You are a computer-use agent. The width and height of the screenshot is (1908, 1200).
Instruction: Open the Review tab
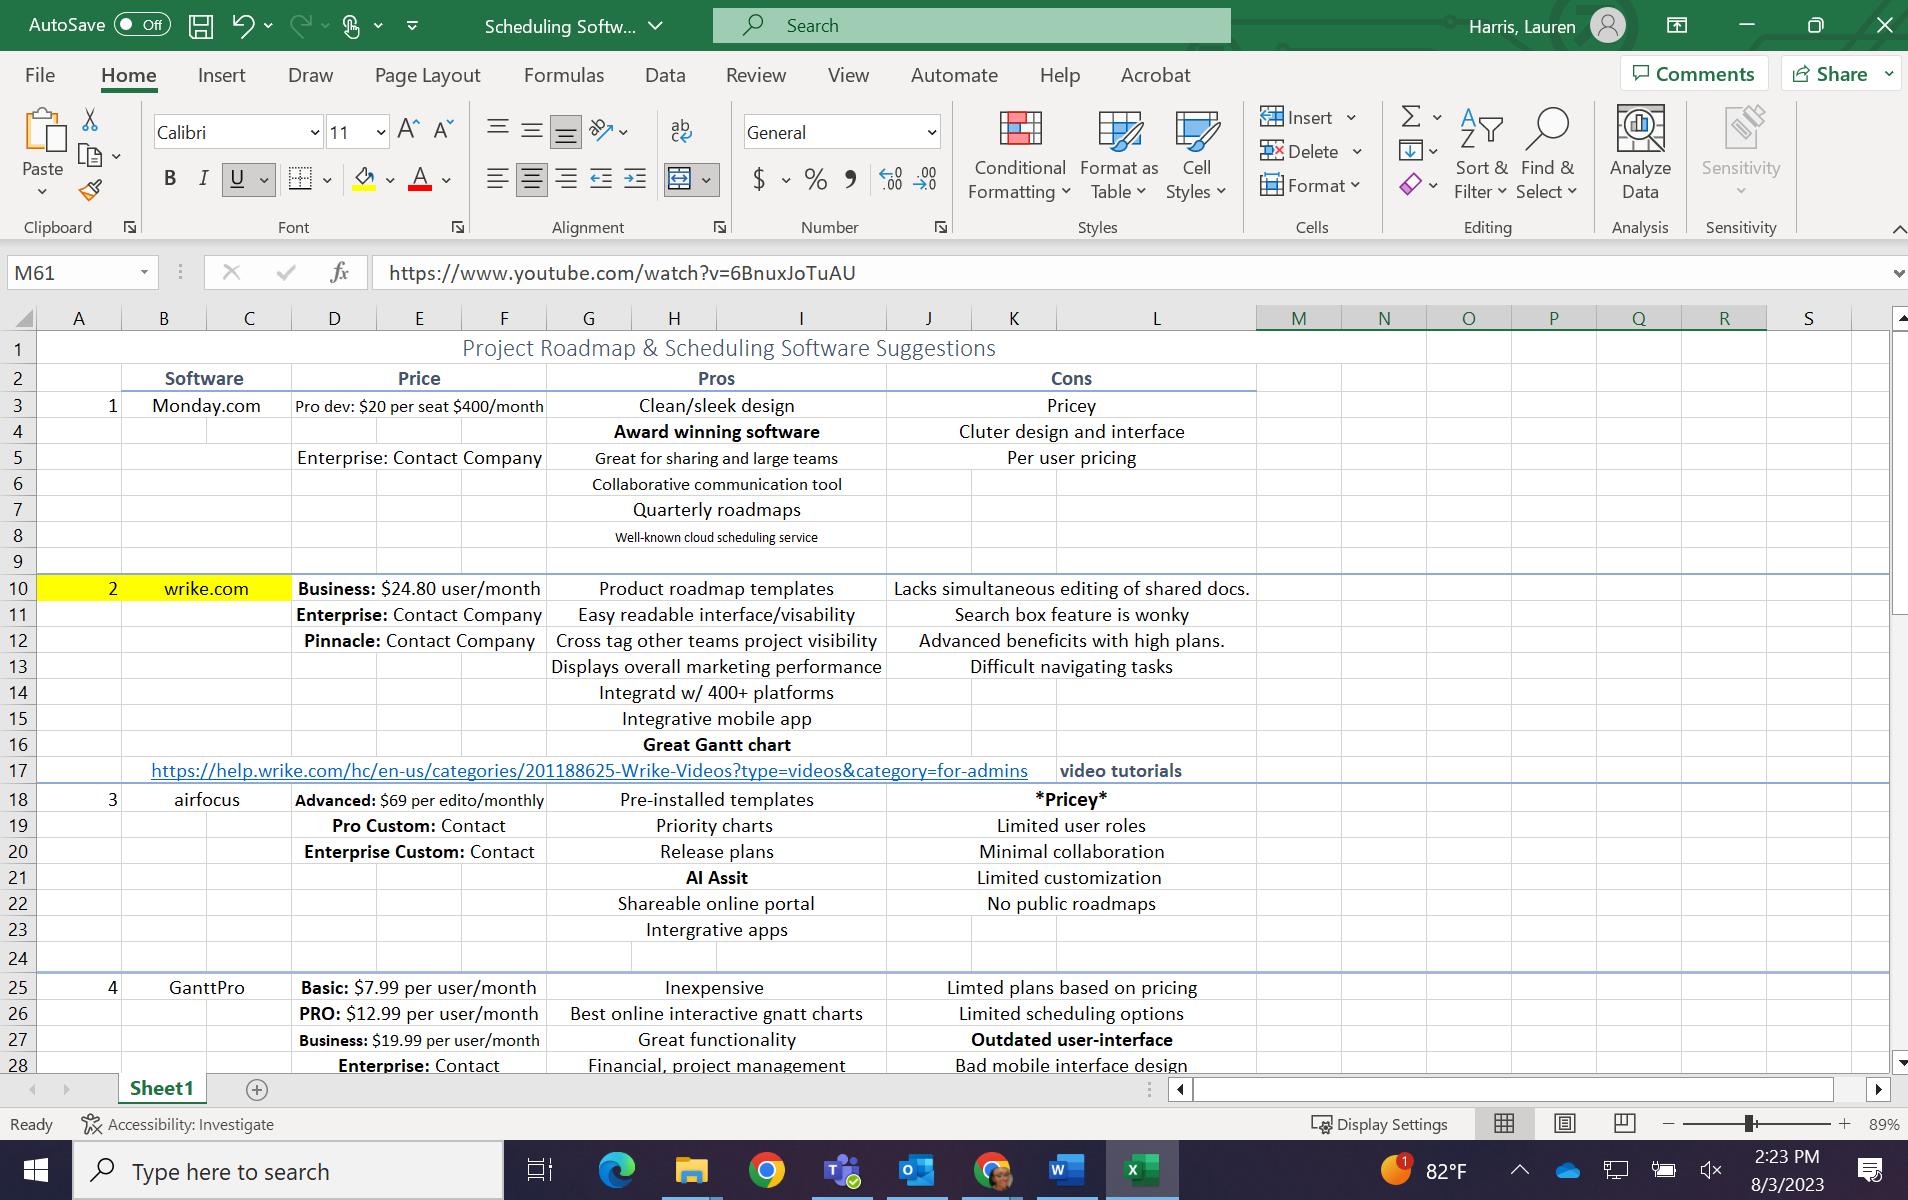coord(756,75)
